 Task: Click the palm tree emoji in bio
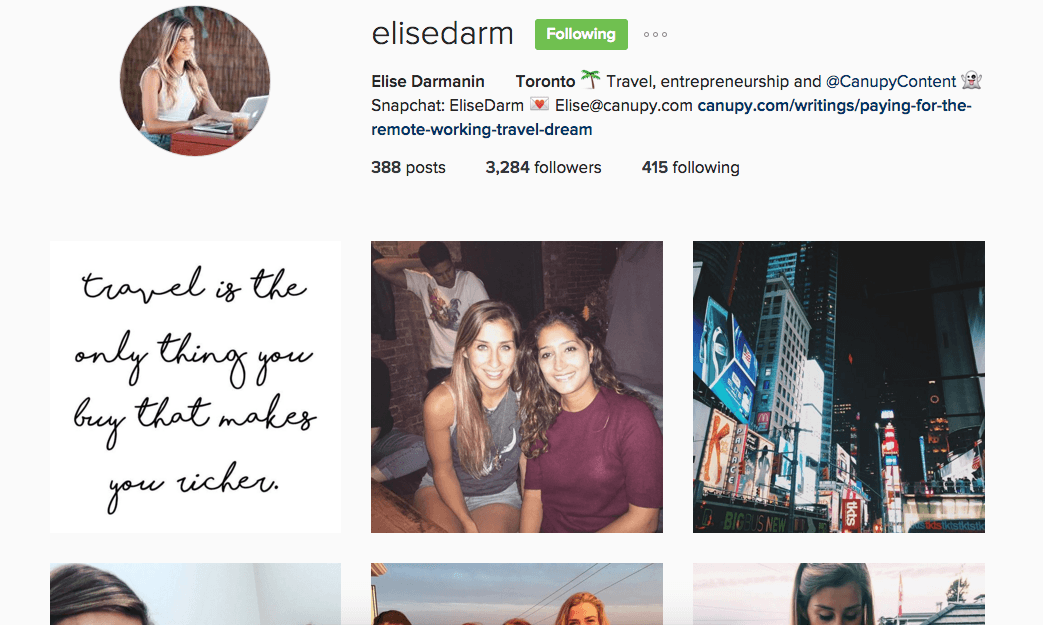(x=590, y=80)
